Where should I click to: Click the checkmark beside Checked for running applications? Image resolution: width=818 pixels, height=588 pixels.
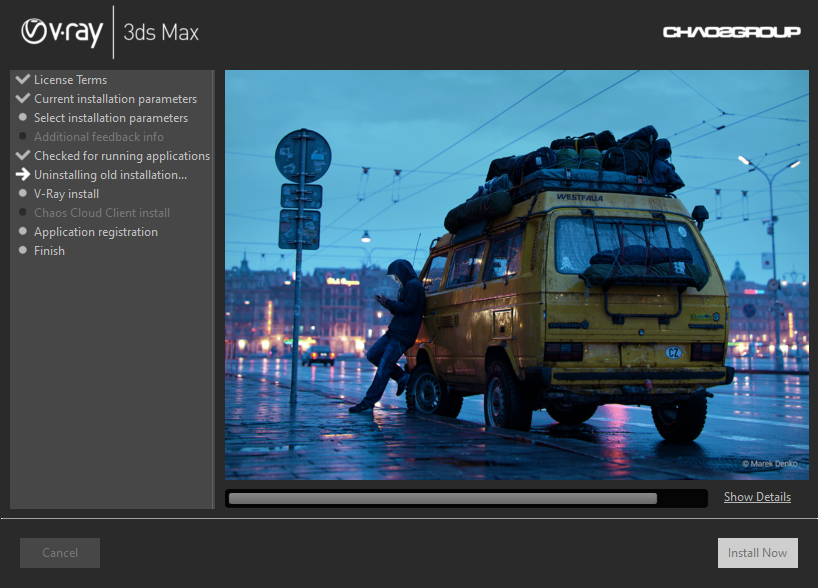22,155
